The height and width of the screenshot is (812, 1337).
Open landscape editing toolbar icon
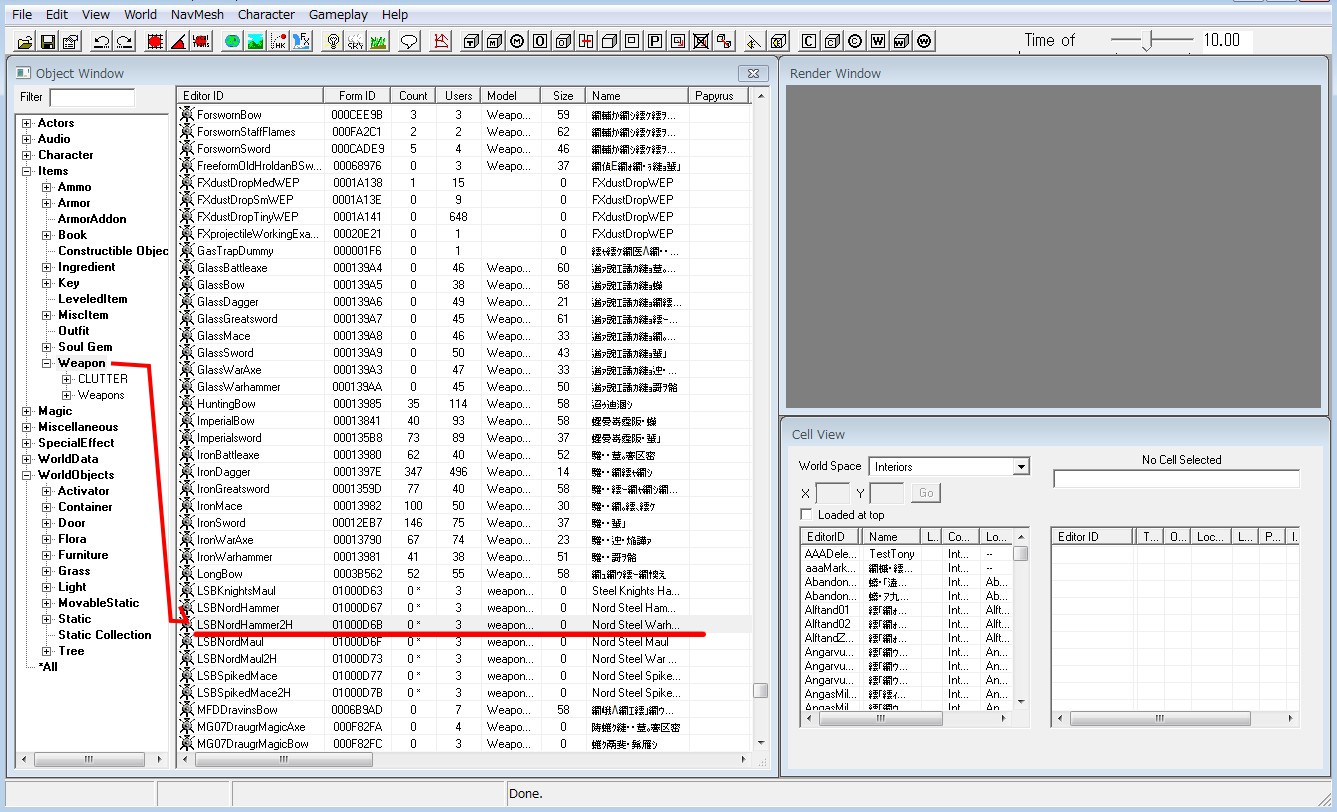pos(255,41)
